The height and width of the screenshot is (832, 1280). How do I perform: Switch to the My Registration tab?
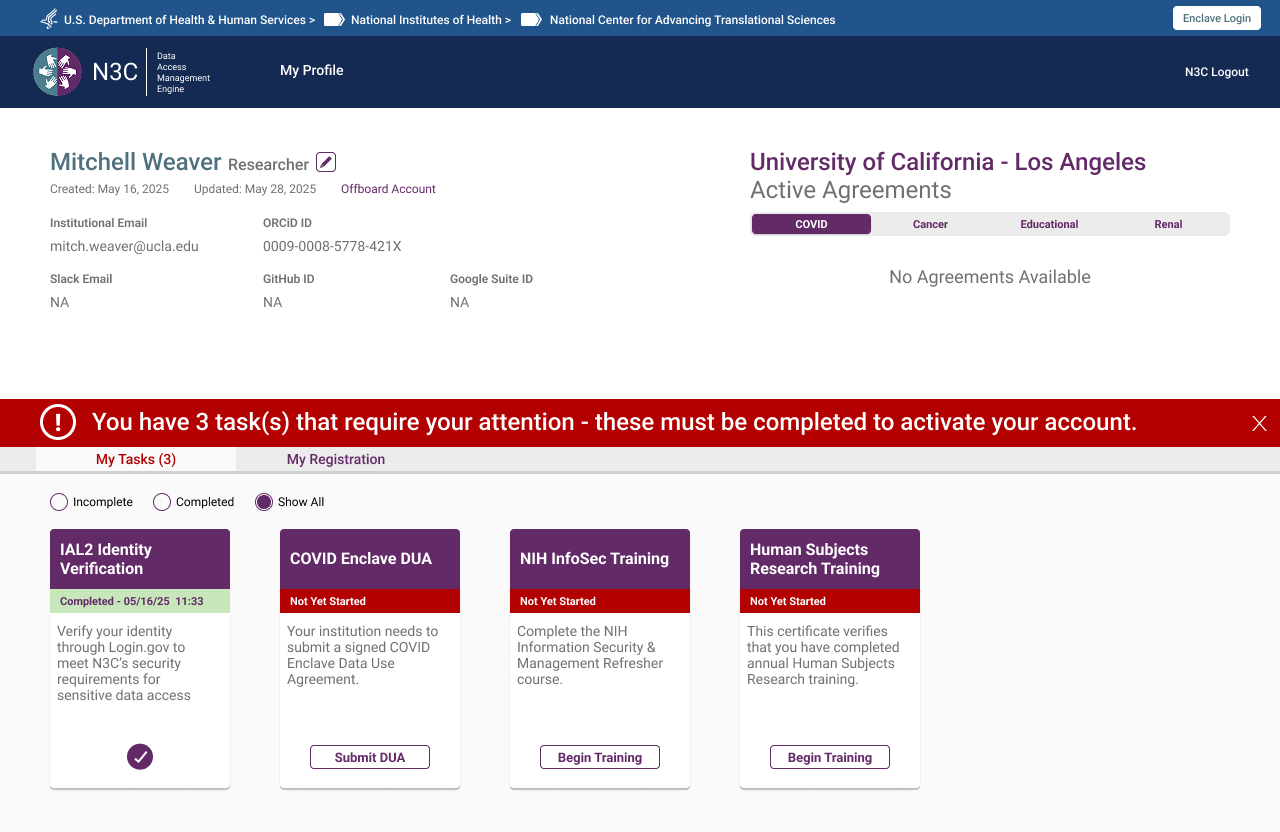pos(335,459)
